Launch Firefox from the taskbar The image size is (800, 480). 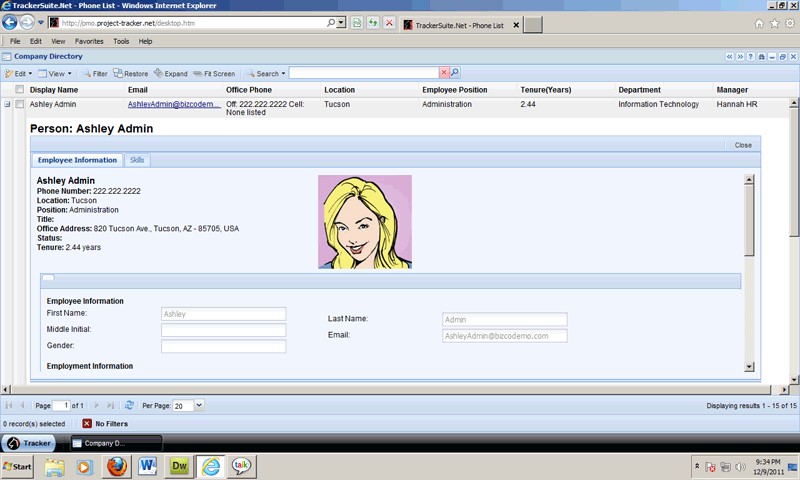[x=116, y=466]
